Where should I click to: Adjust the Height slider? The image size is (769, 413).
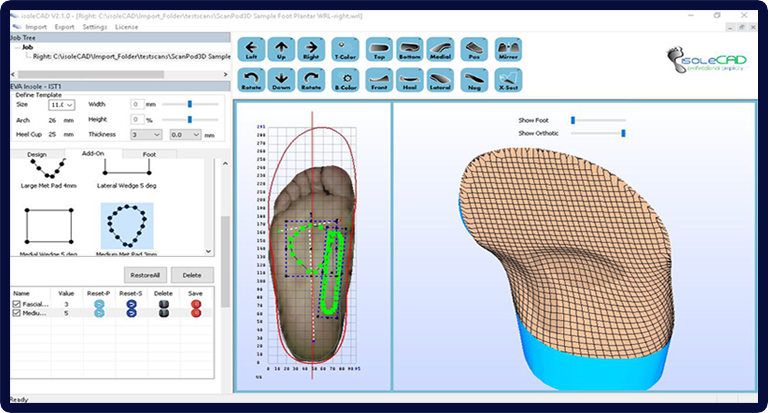190,119
